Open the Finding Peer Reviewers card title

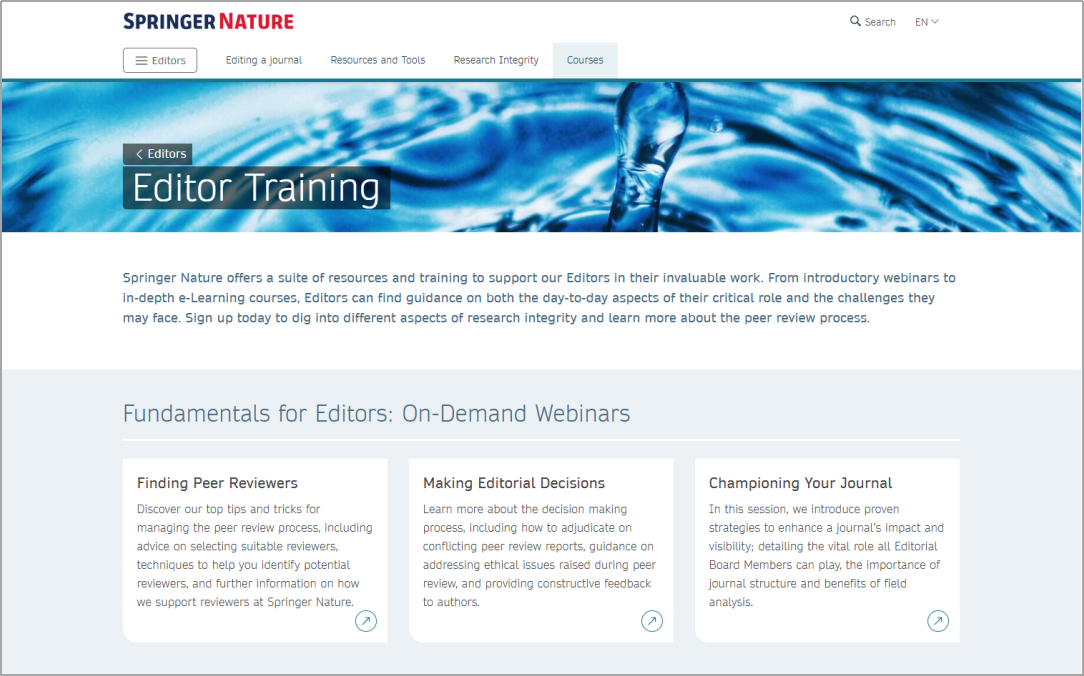point(217,483)
